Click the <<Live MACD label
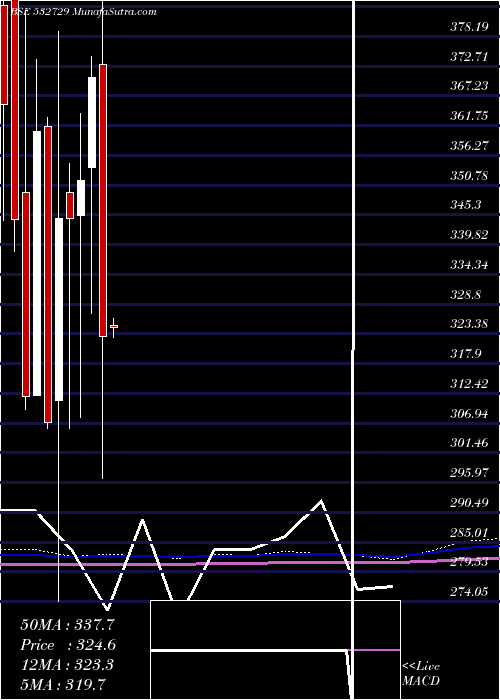 click(421, 674)
